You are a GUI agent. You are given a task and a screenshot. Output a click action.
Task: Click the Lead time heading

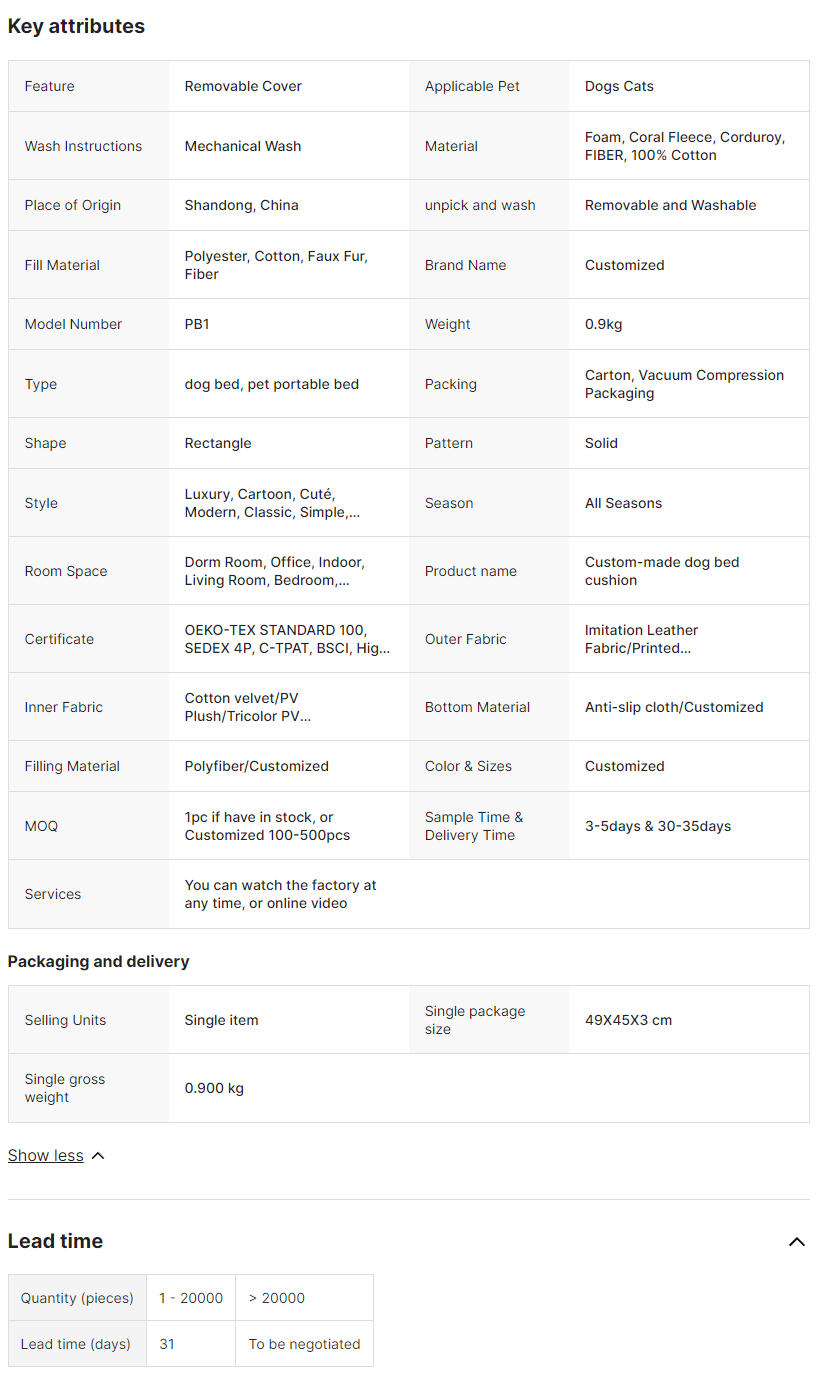pos(56,1241)
